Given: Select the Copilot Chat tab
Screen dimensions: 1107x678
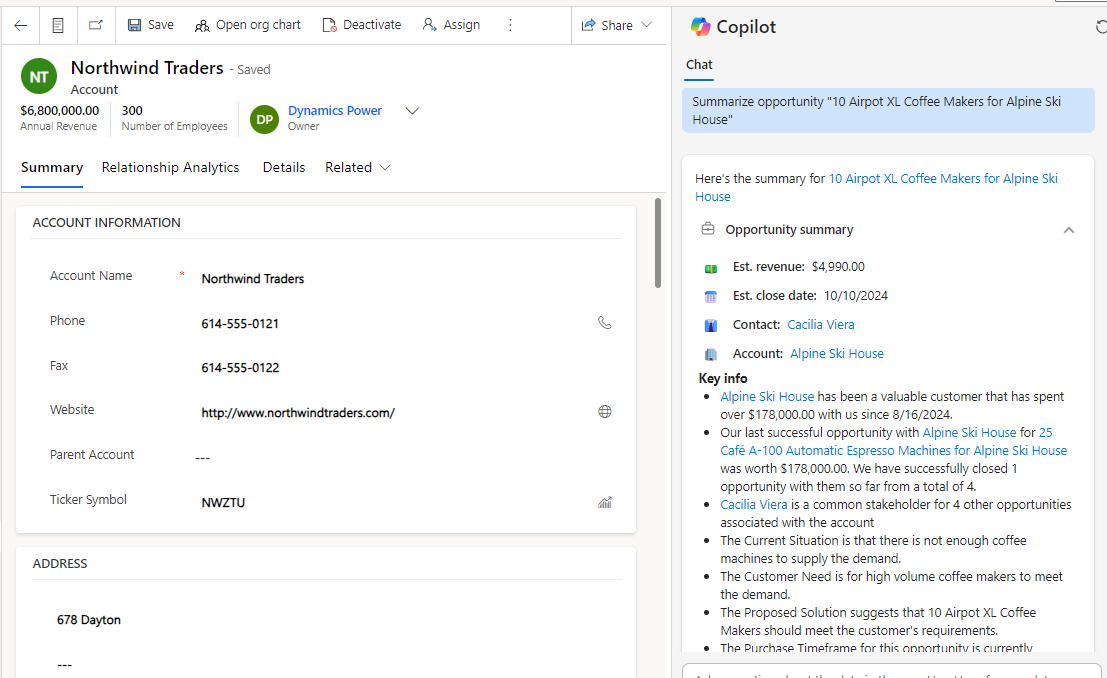Looking at the screenshot, I should (699, 65).
